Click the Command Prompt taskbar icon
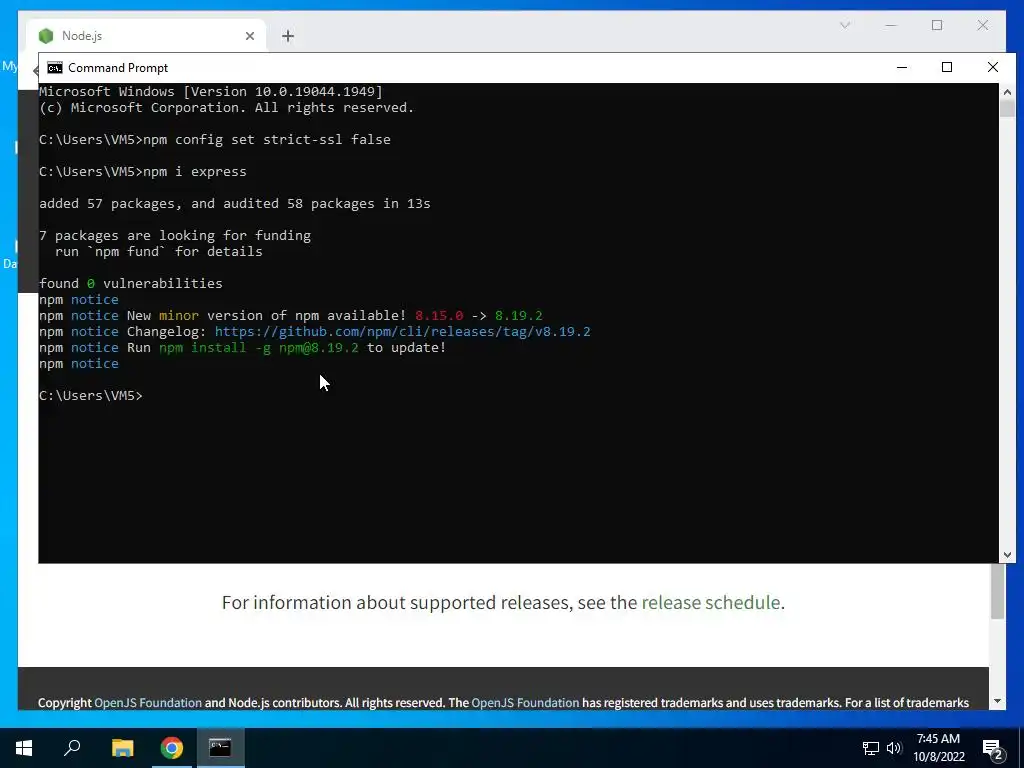Screen dimensions: 1024x768 point(220,748)
